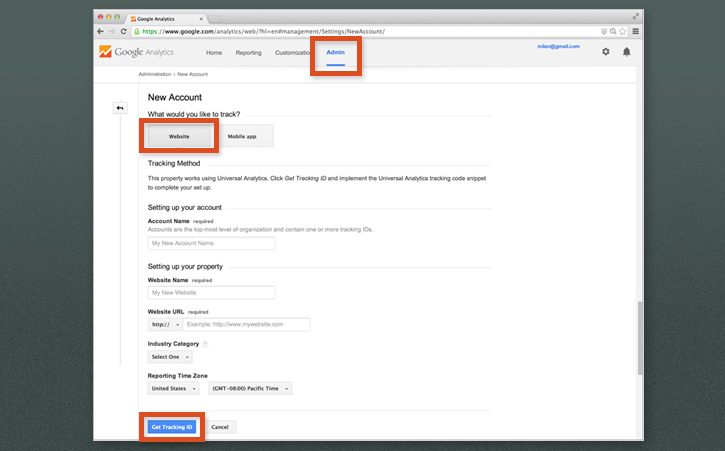Click the back arrow icon beside New Account
725x451 pixels.
(x=120, y=108)
